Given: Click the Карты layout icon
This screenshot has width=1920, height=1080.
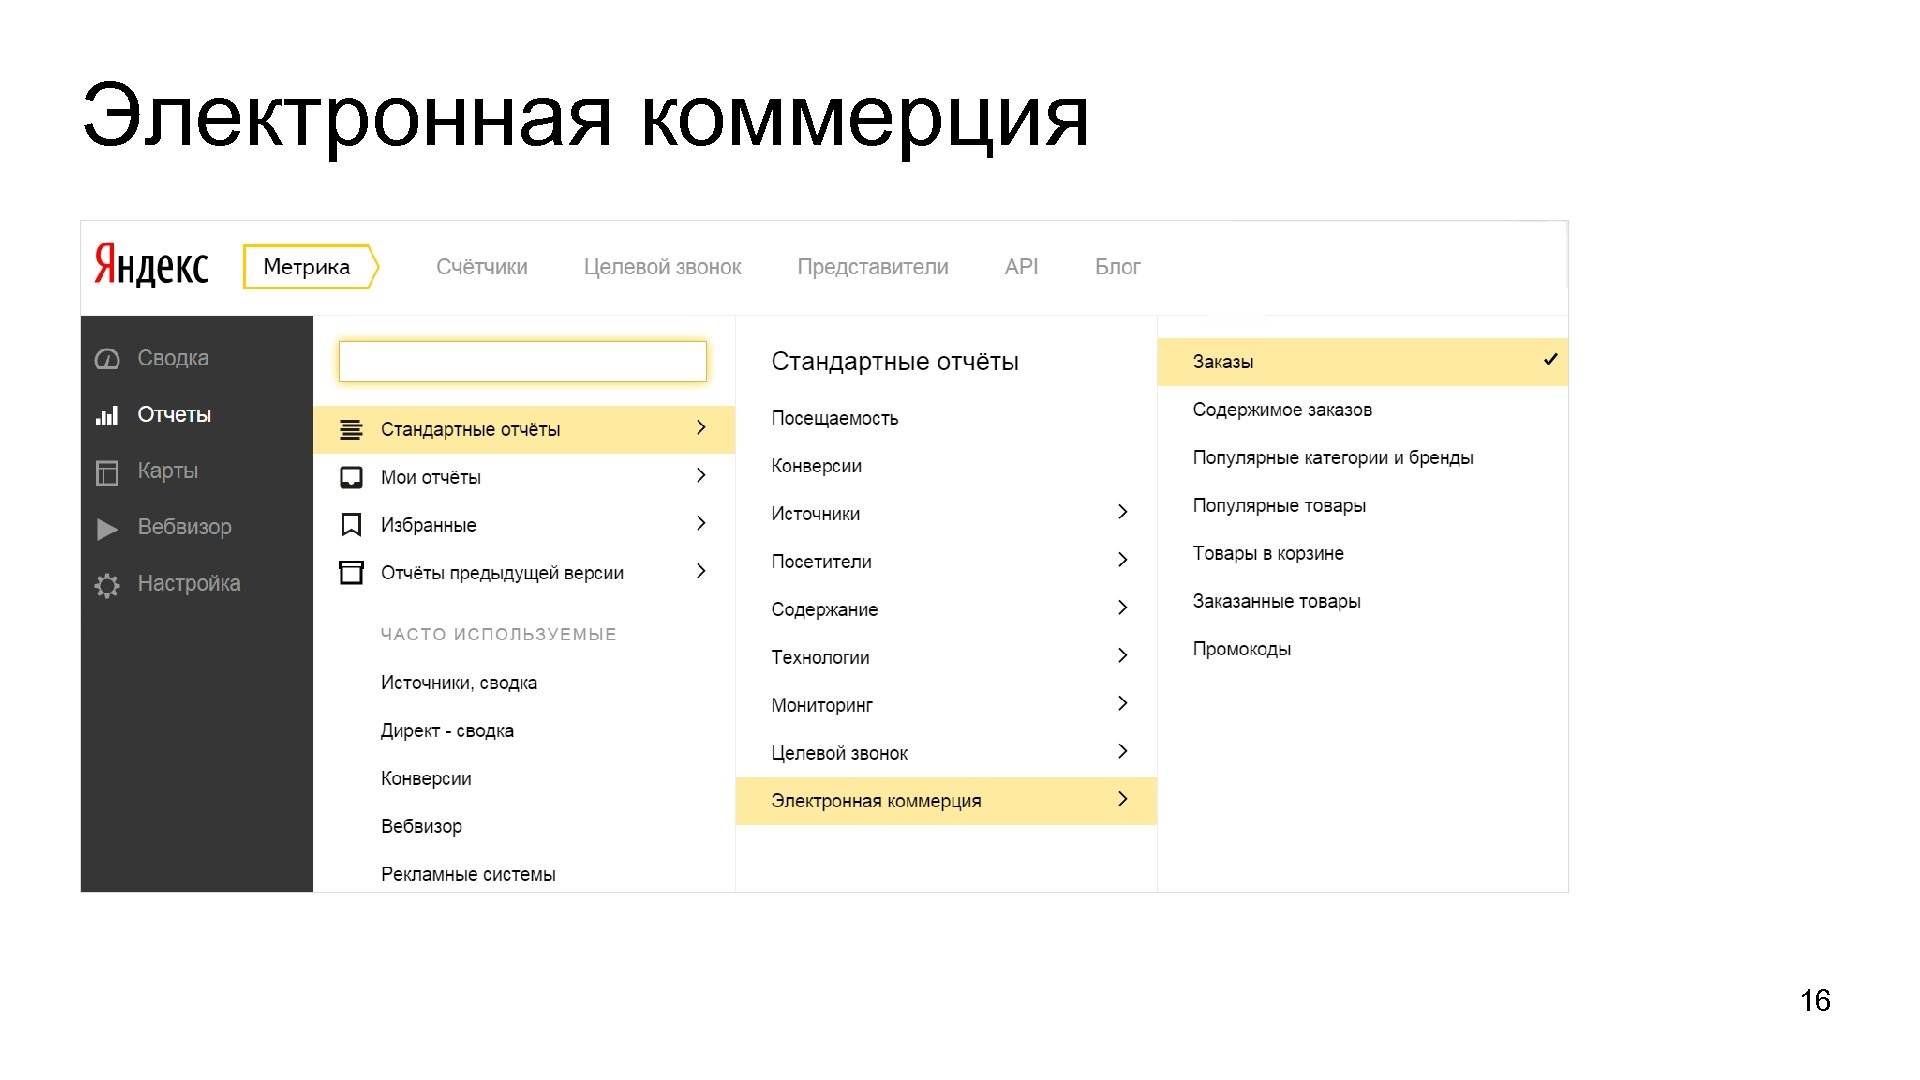Looking at the screenshot, I should 107,472.
